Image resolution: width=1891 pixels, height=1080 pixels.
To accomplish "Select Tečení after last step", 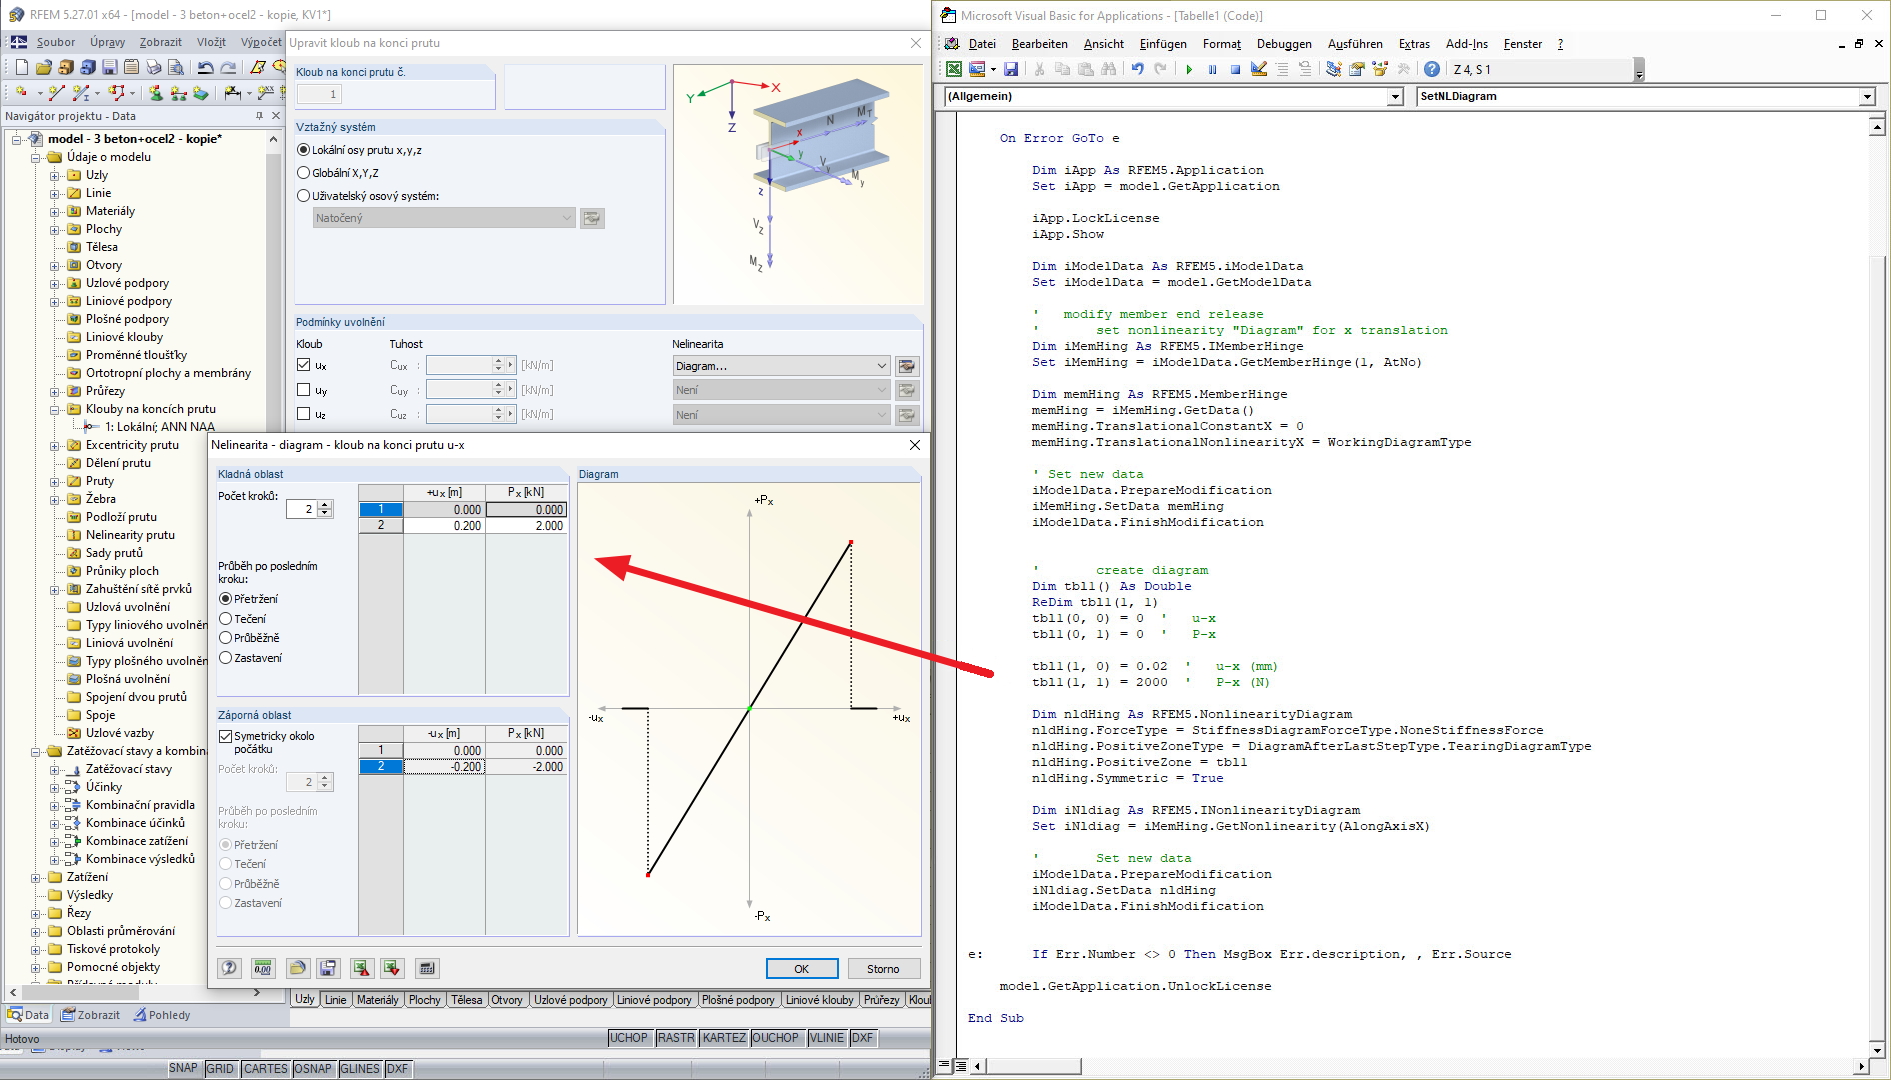I will pyautogui.click(x=226, y=619).
